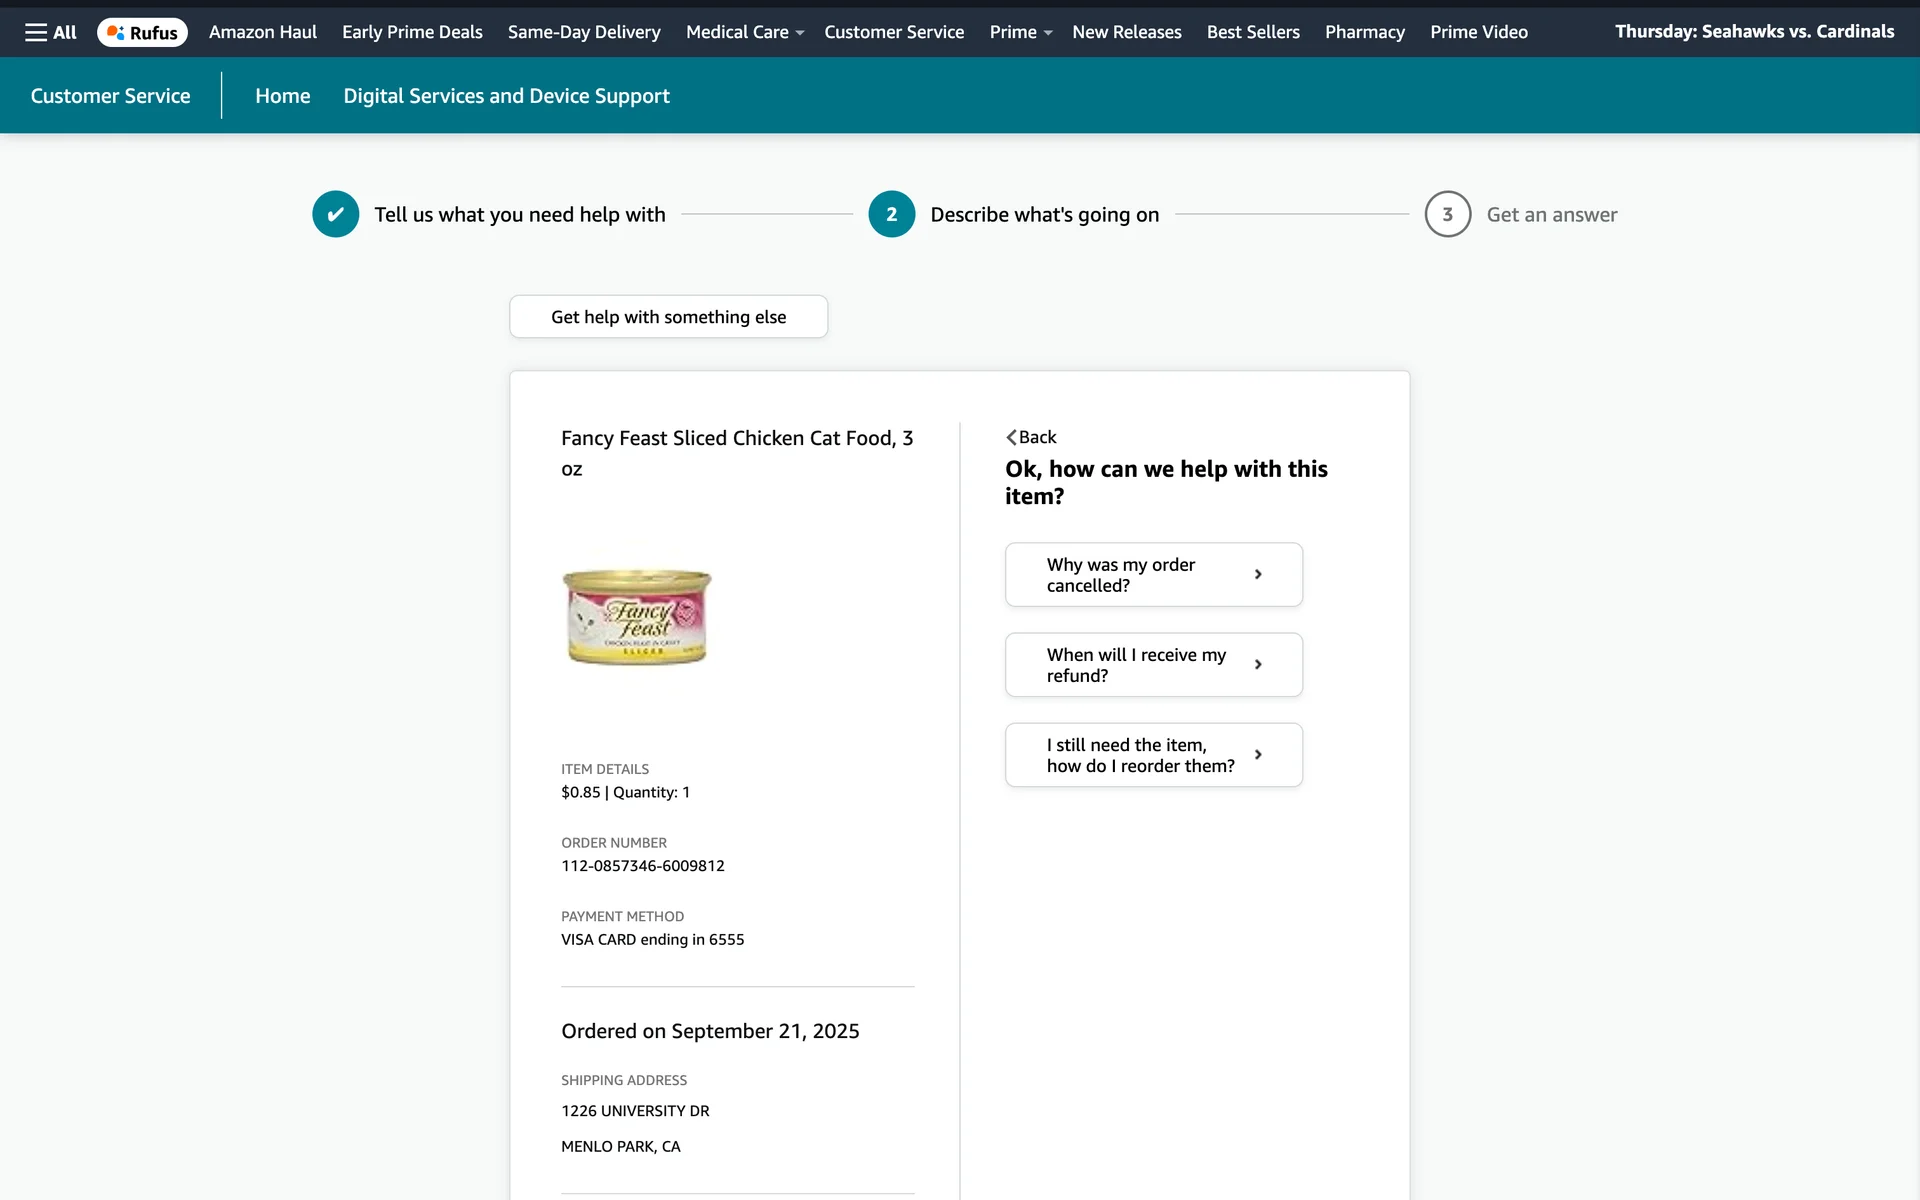Expand the Prime menu dropdown

[1047, 33]
